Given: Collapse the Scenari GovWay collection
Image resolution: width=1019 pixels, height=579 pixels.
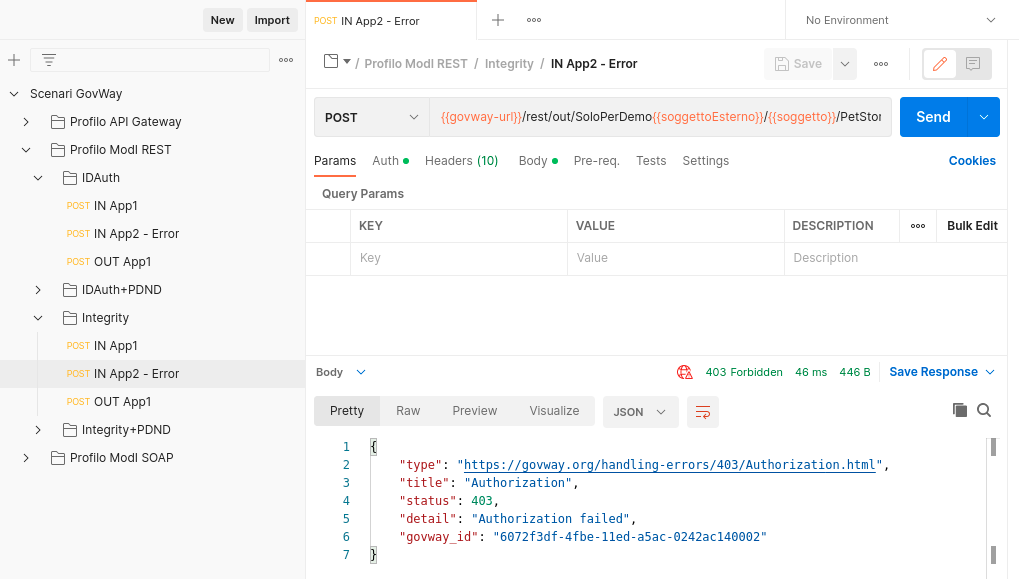Looking at the screenshot, I should coord(14,94).
